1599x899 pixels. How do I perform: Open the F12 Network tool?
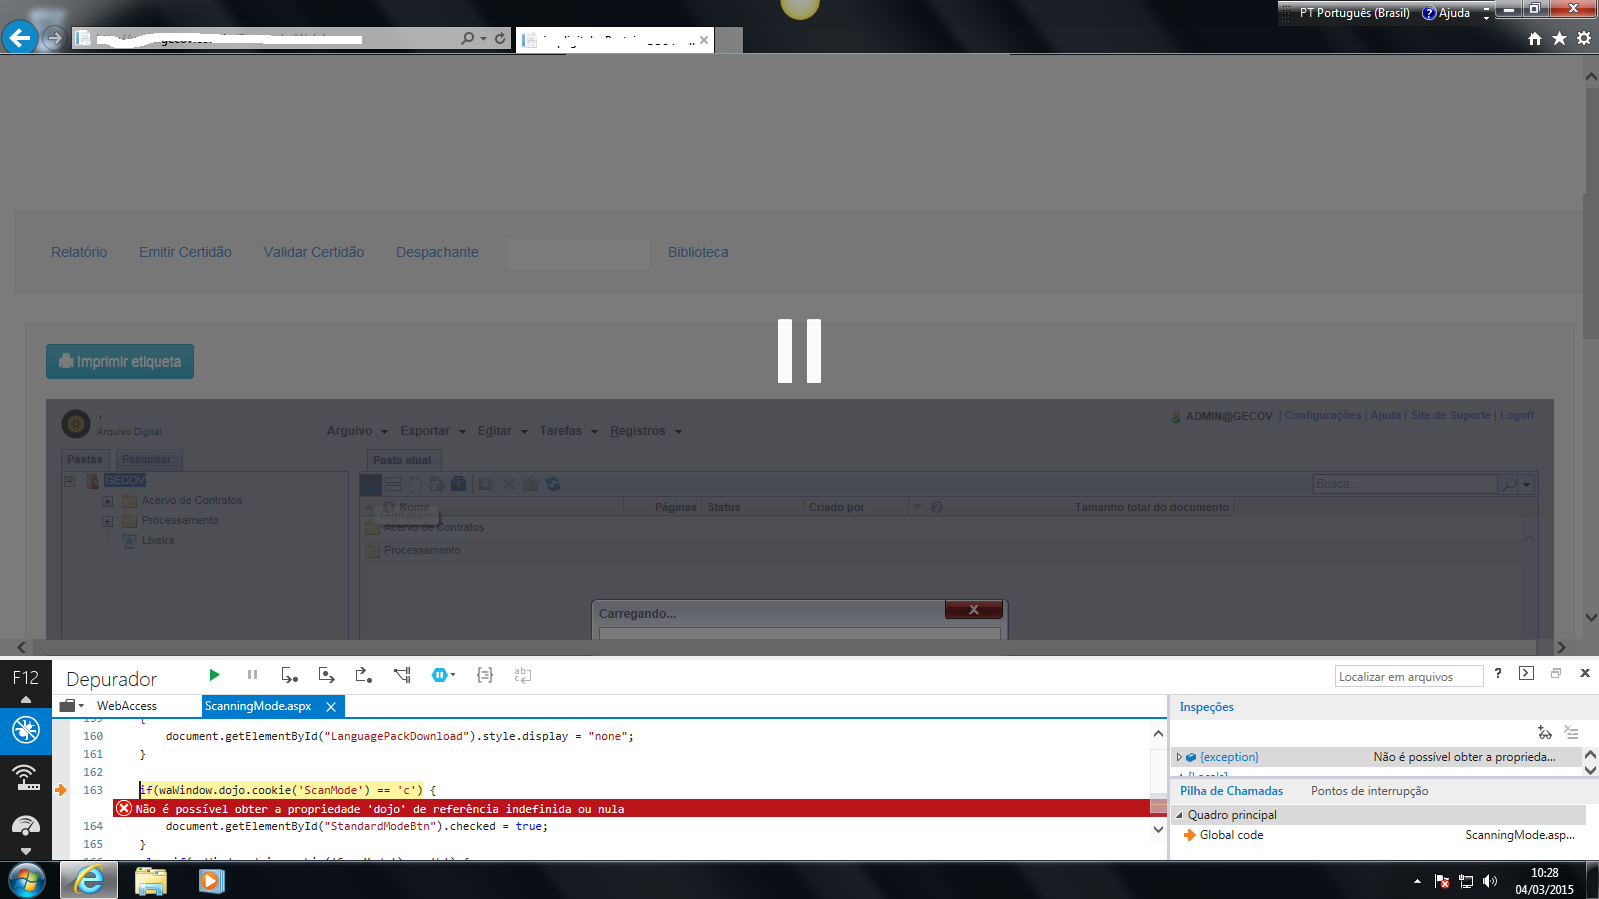coord(26,777)
